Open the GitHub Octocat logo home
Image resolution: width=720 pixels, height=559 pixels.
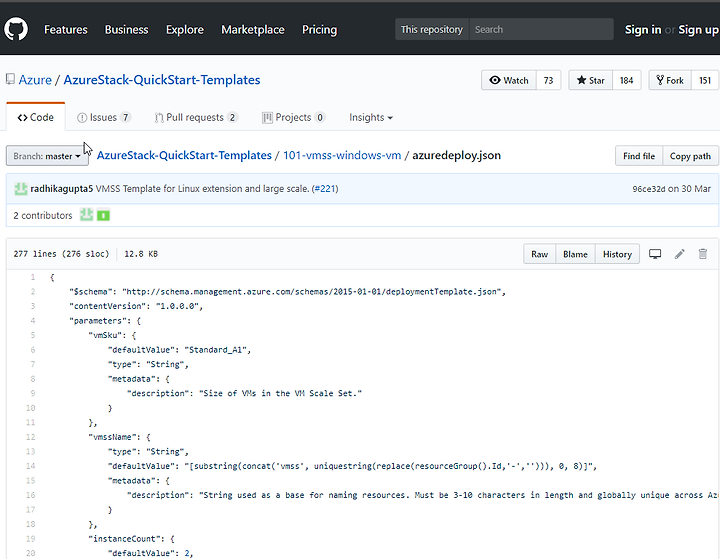(x=16, y=29)
